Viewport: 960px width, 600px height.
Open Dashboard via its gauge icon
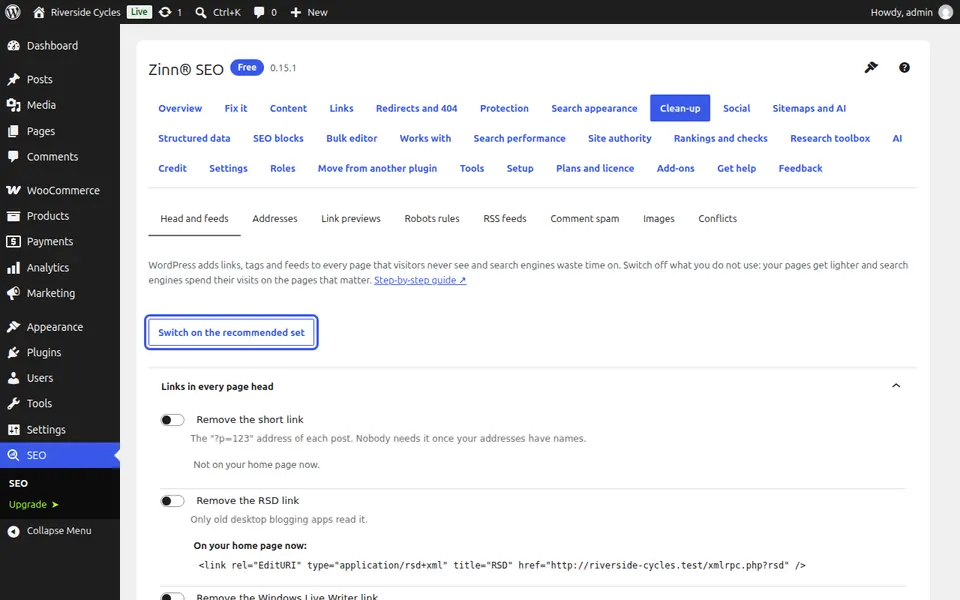click(x=13, y=46)
